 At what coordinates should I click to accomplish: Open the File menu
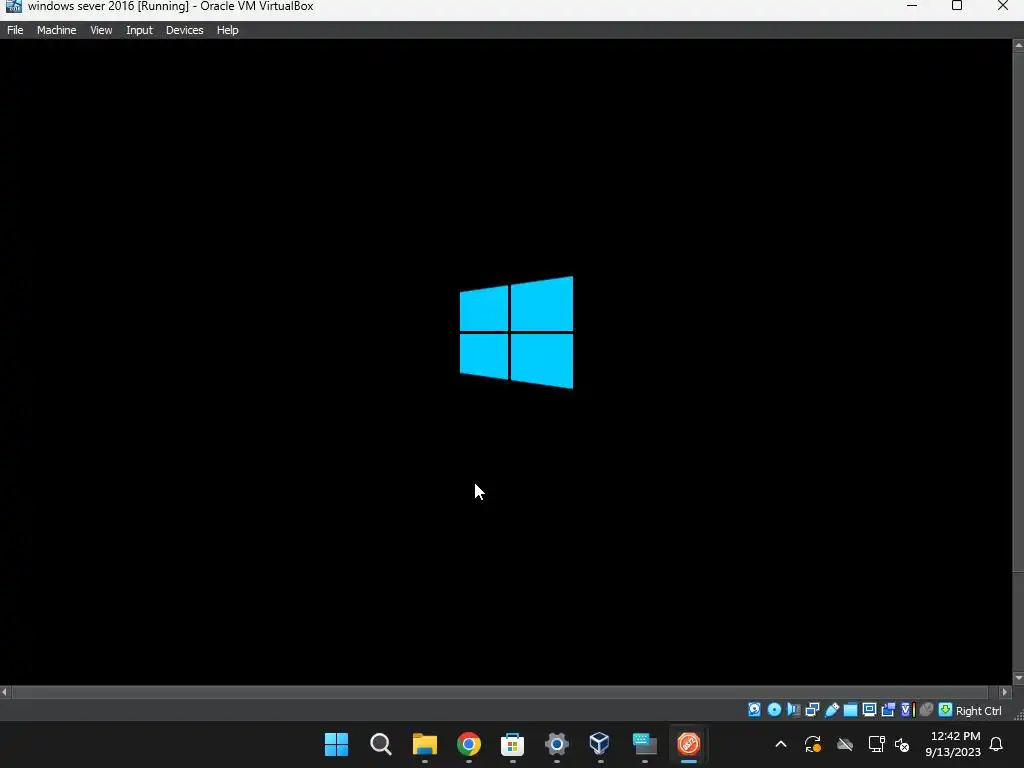click(x=15, y=30)
